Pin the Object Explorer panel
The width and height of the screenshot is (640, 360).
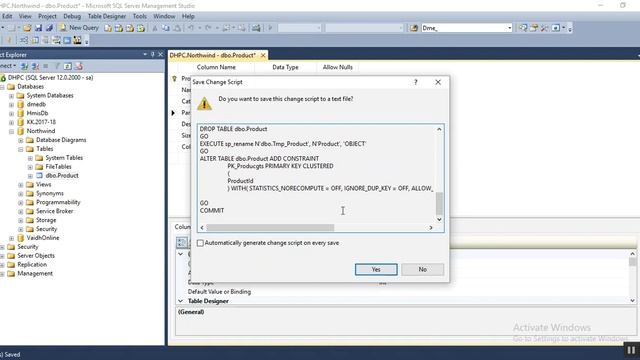pyautogui.click(x=153, y=54)
